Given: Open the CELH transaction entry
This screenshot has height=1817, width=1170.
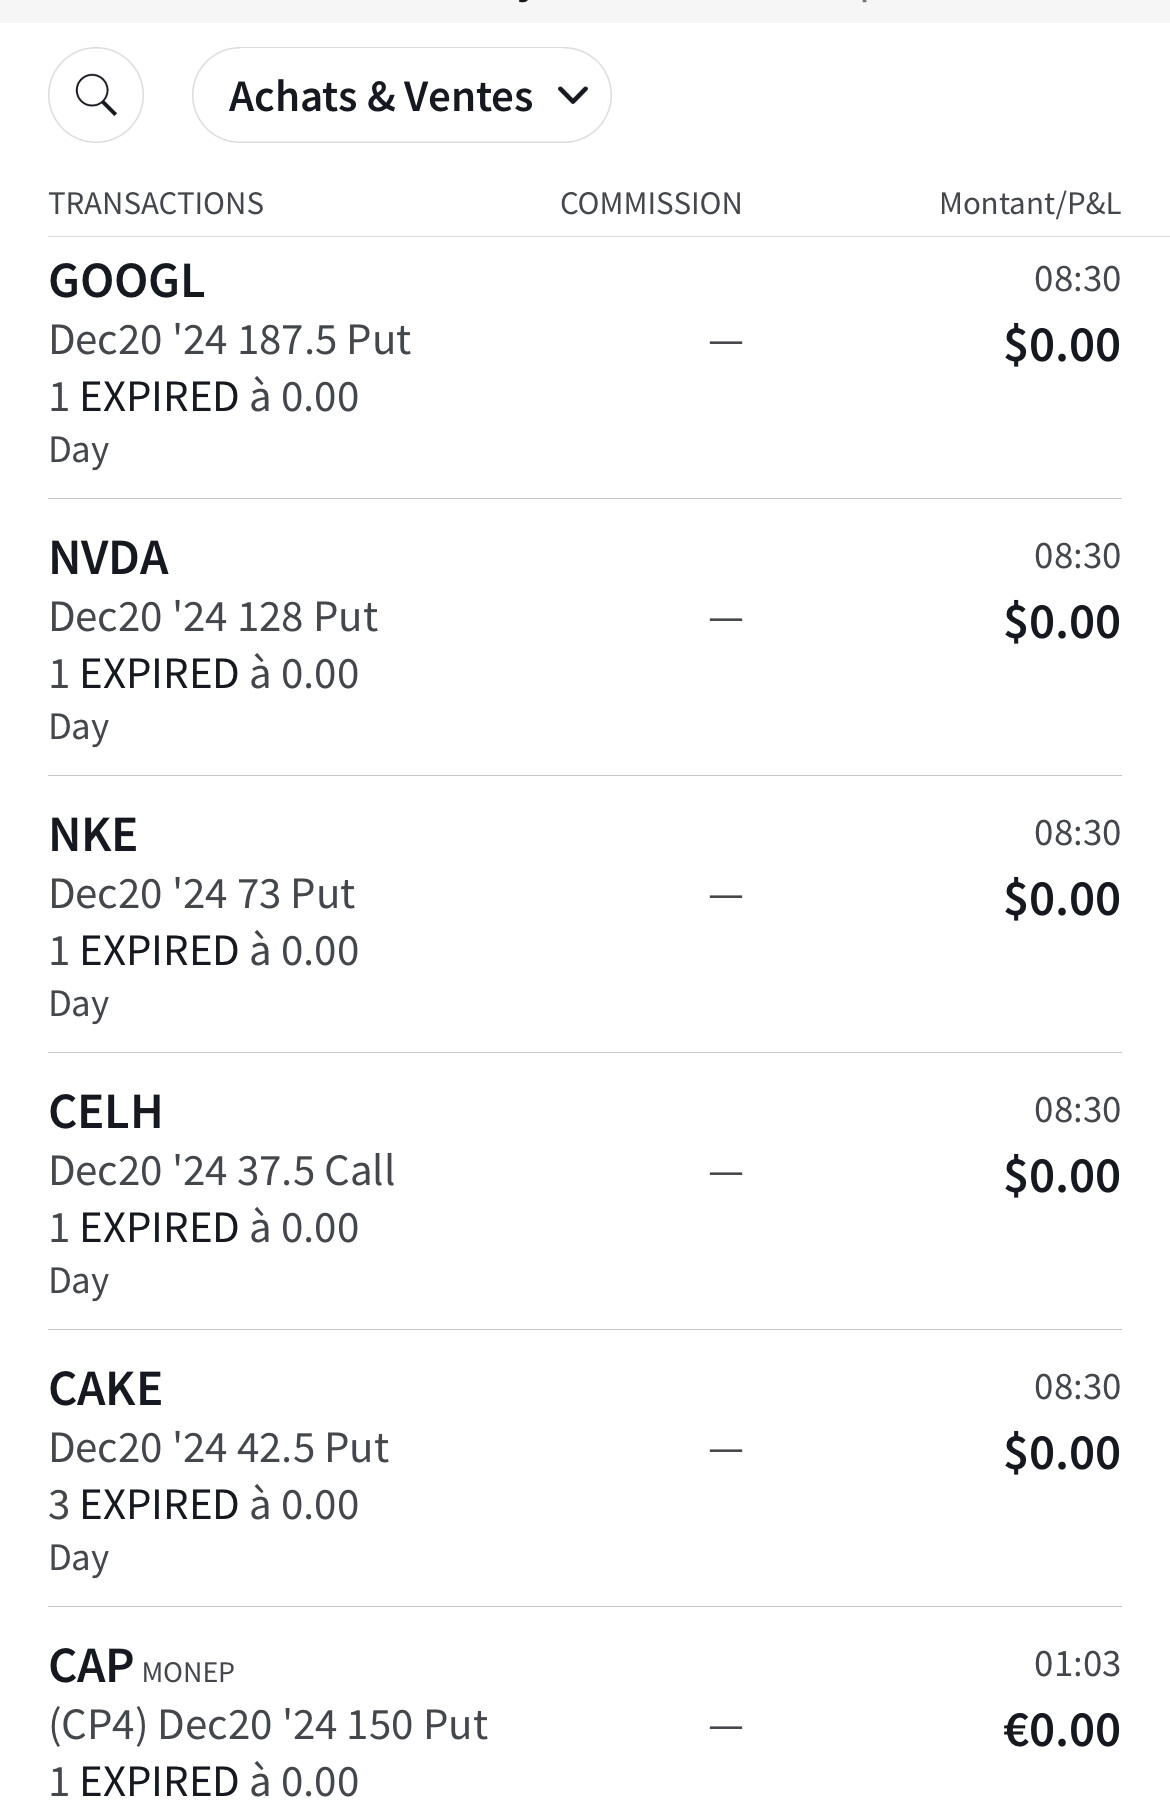Looking at the screenshot, I should [x=105, y=1112].
